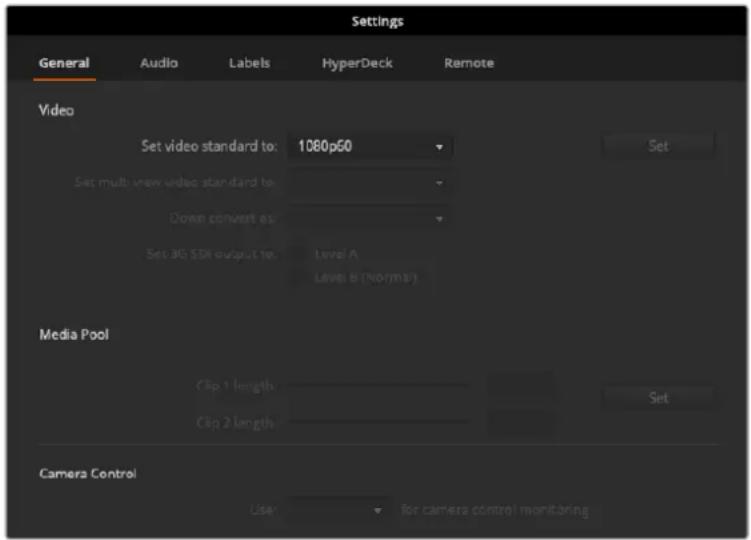Click the Set button in Video section
This screenshot has width=751, height=540.
coord(658,146)
